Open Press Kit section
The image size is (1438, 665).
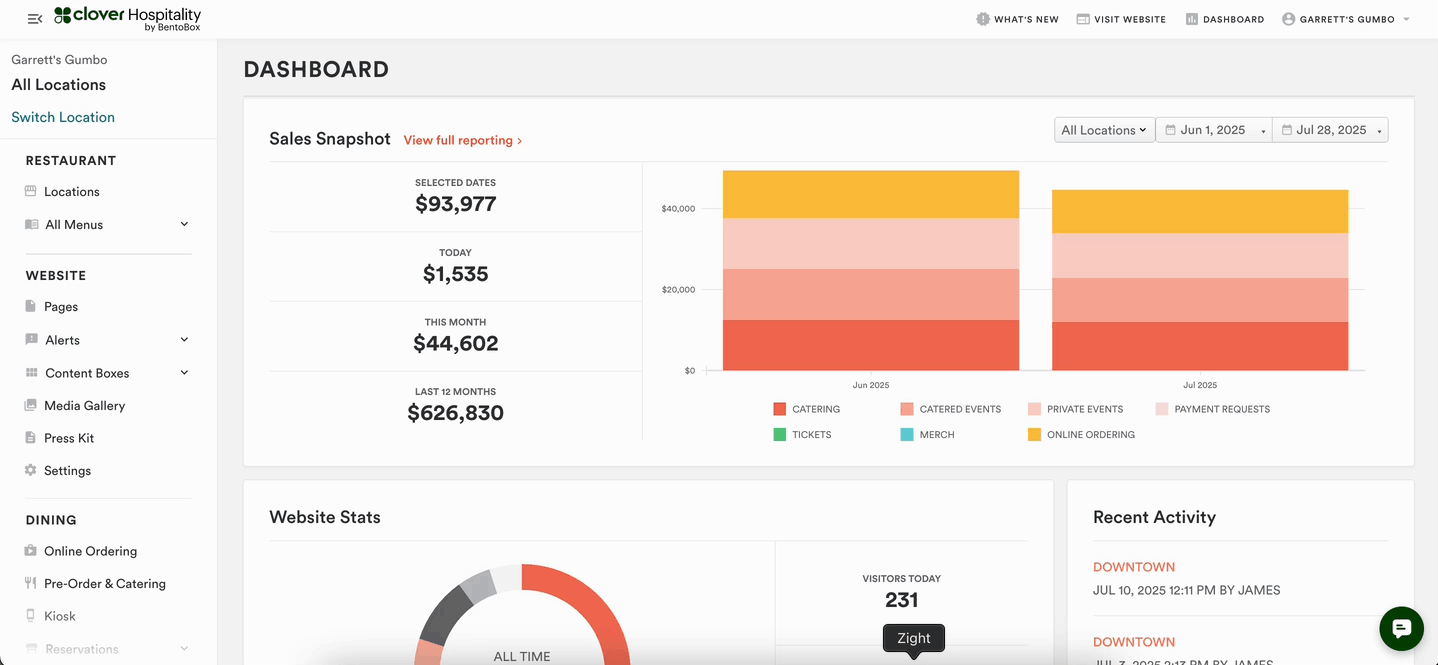click(69, 438)
